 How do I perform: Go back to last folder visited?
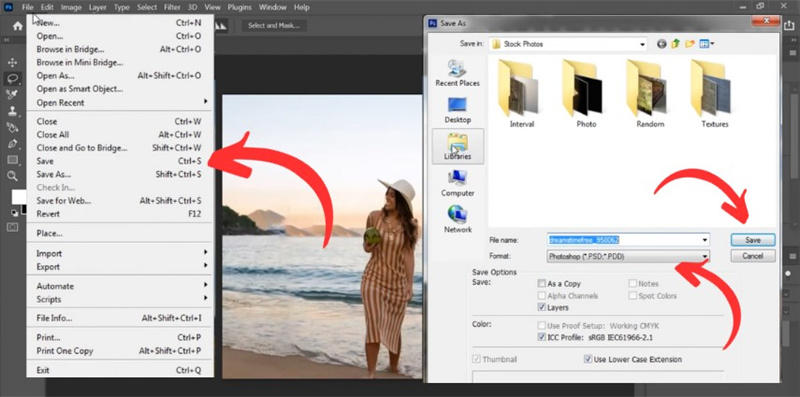pos(662,44)
